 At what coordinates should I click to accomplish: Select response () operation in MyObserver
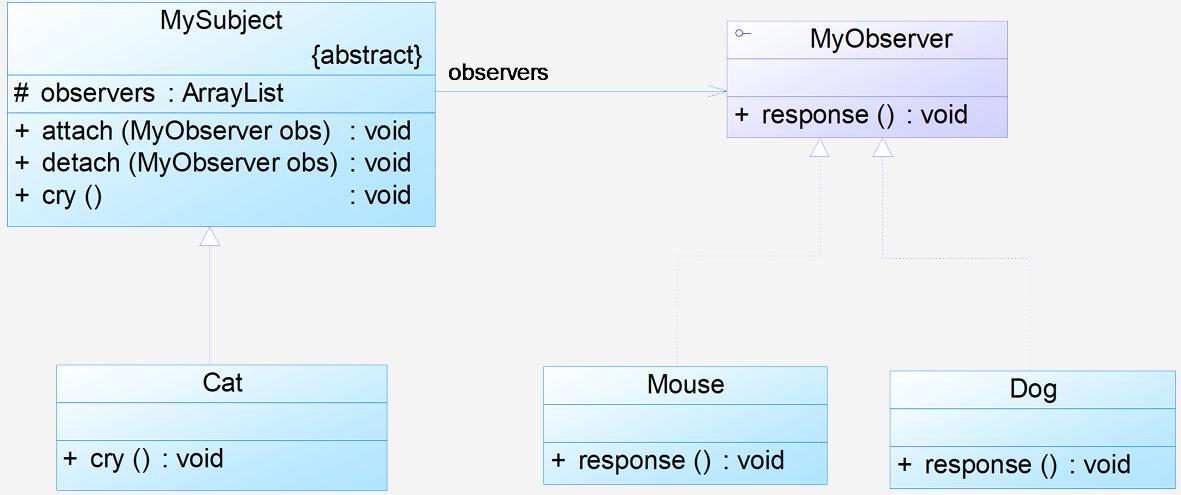pyautogui.click(x=851, y=115)
